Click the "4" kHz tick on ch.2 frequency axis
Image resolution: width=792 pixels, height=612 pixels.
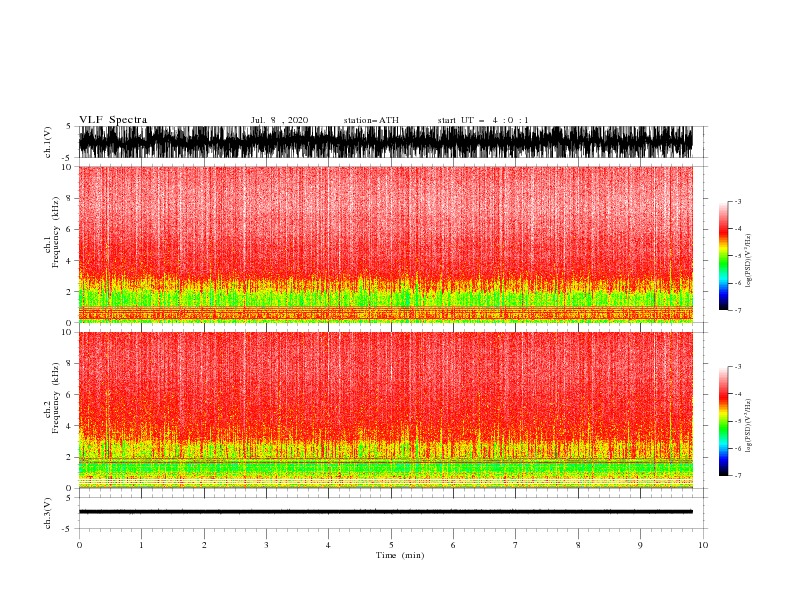point(69,426)
